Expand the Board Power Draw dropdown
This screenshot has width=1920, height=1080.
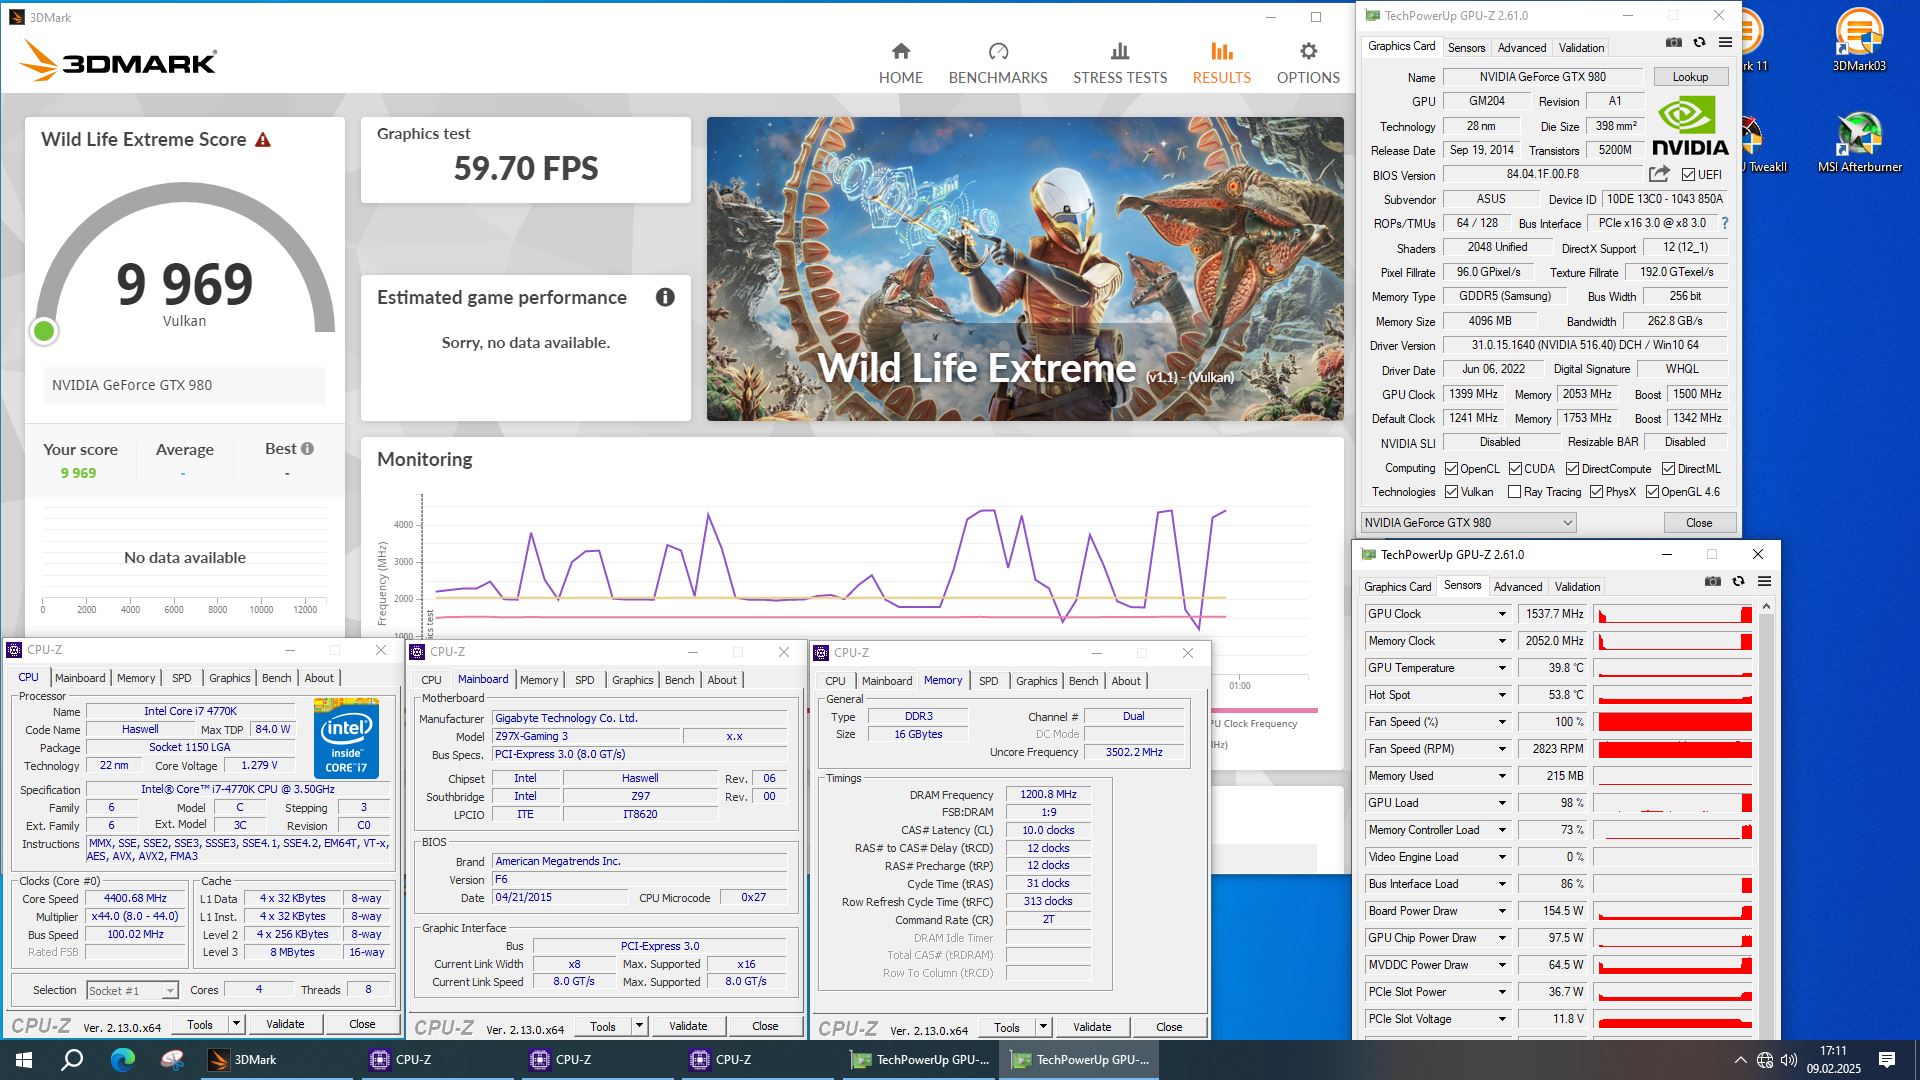click(x=1501, y=911)
